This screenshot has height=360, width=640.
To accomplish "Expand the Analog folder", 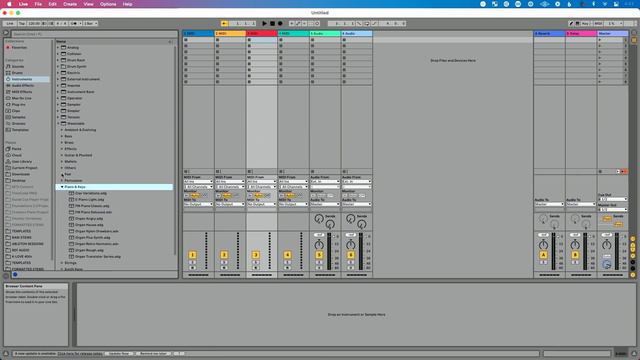I will click(58, 48).
